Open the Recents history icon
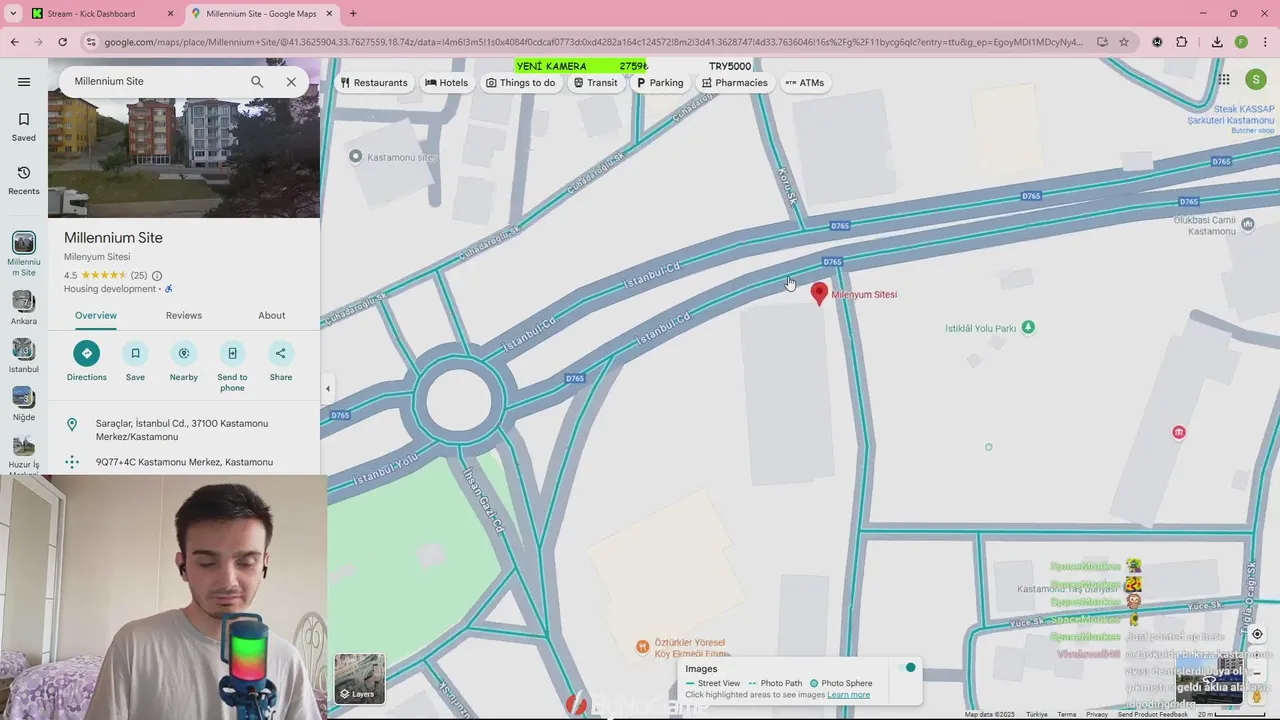The image size is (1280, 720). (24, 180)
